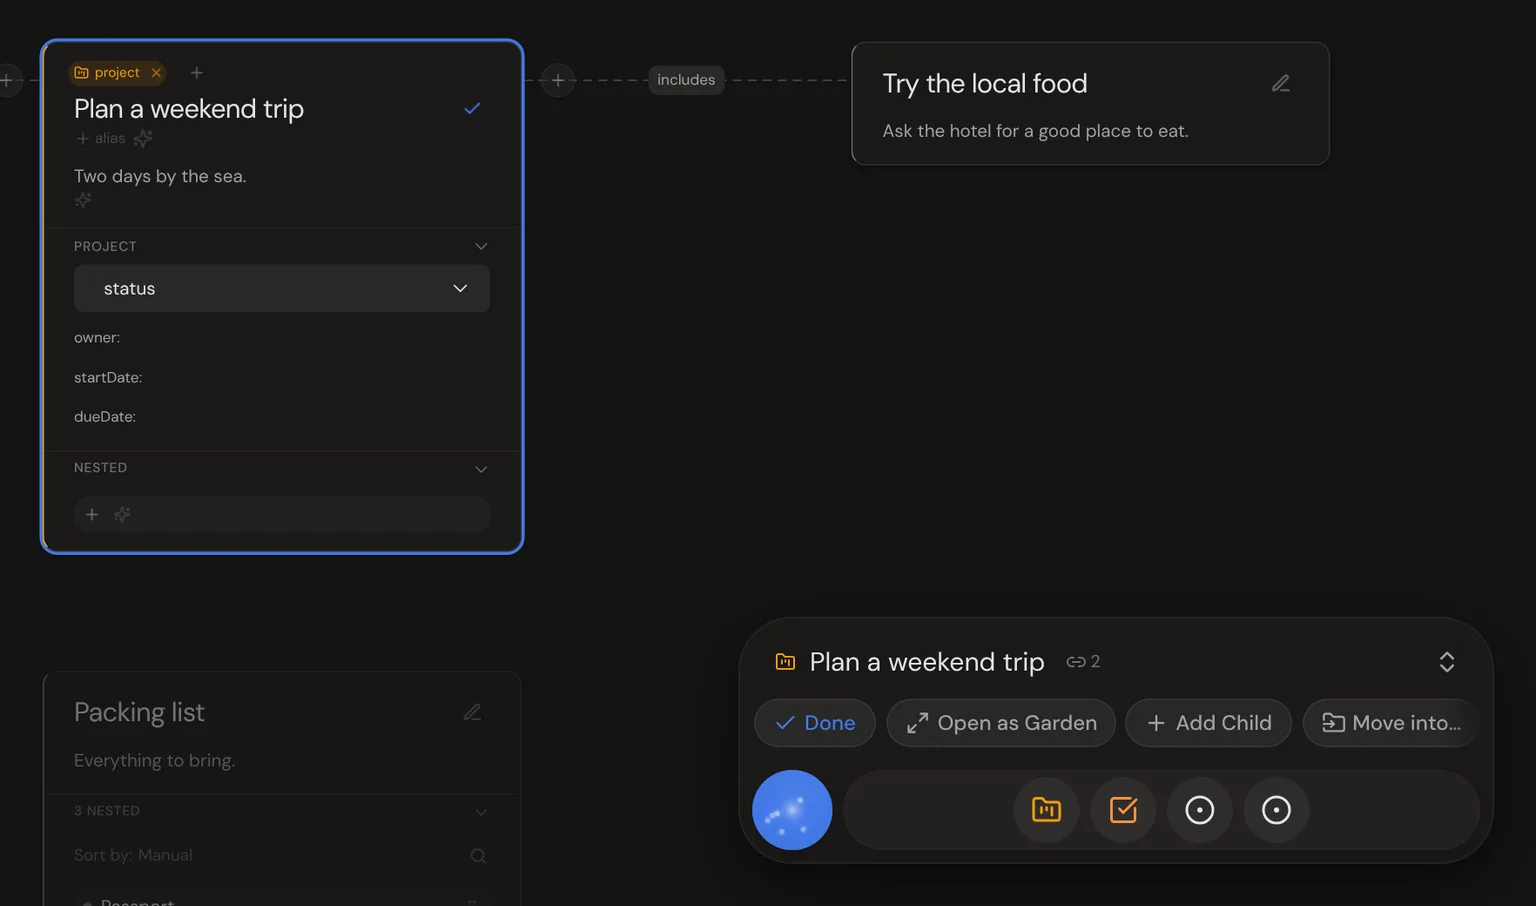Add a tag using plus beside project tag
The image size is (1536, 906).
197,73
